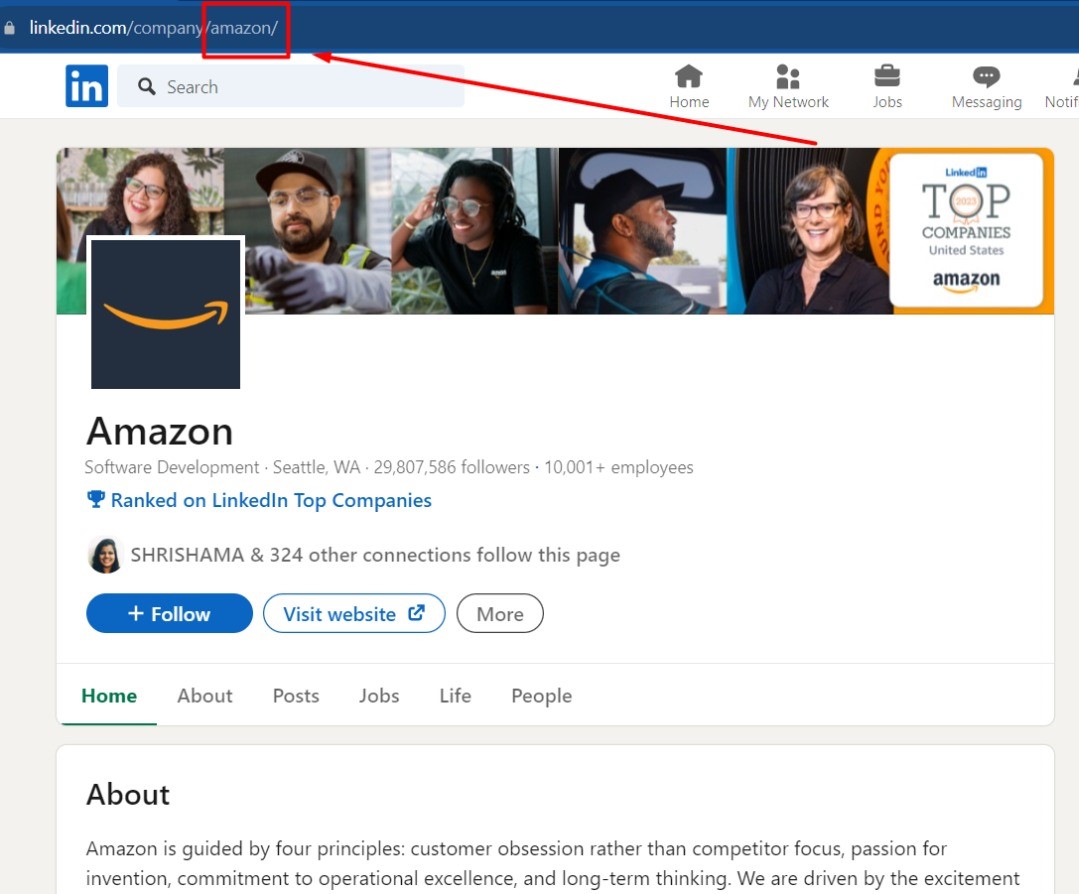Click the Amazon company logo
Viewport: 1079px width, 894px height.
click(x=166, y=313)
